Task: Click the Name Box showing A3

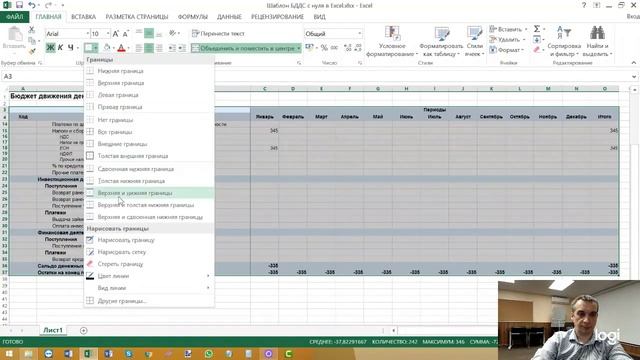Action: click(41, 76)
